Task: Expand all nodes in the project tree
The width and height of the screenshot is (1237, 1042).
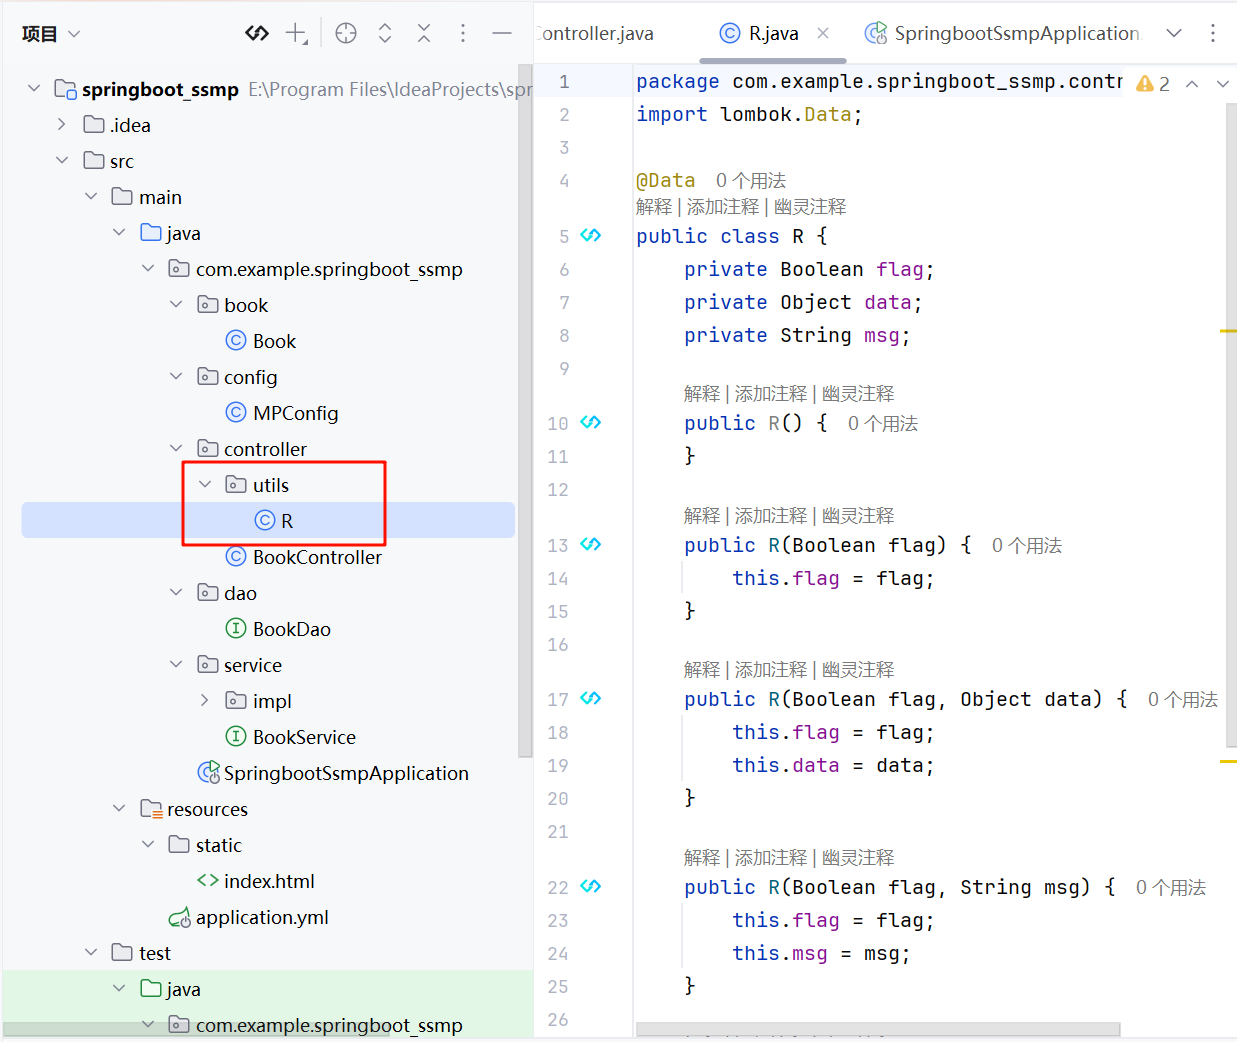Action: [385, 33]
